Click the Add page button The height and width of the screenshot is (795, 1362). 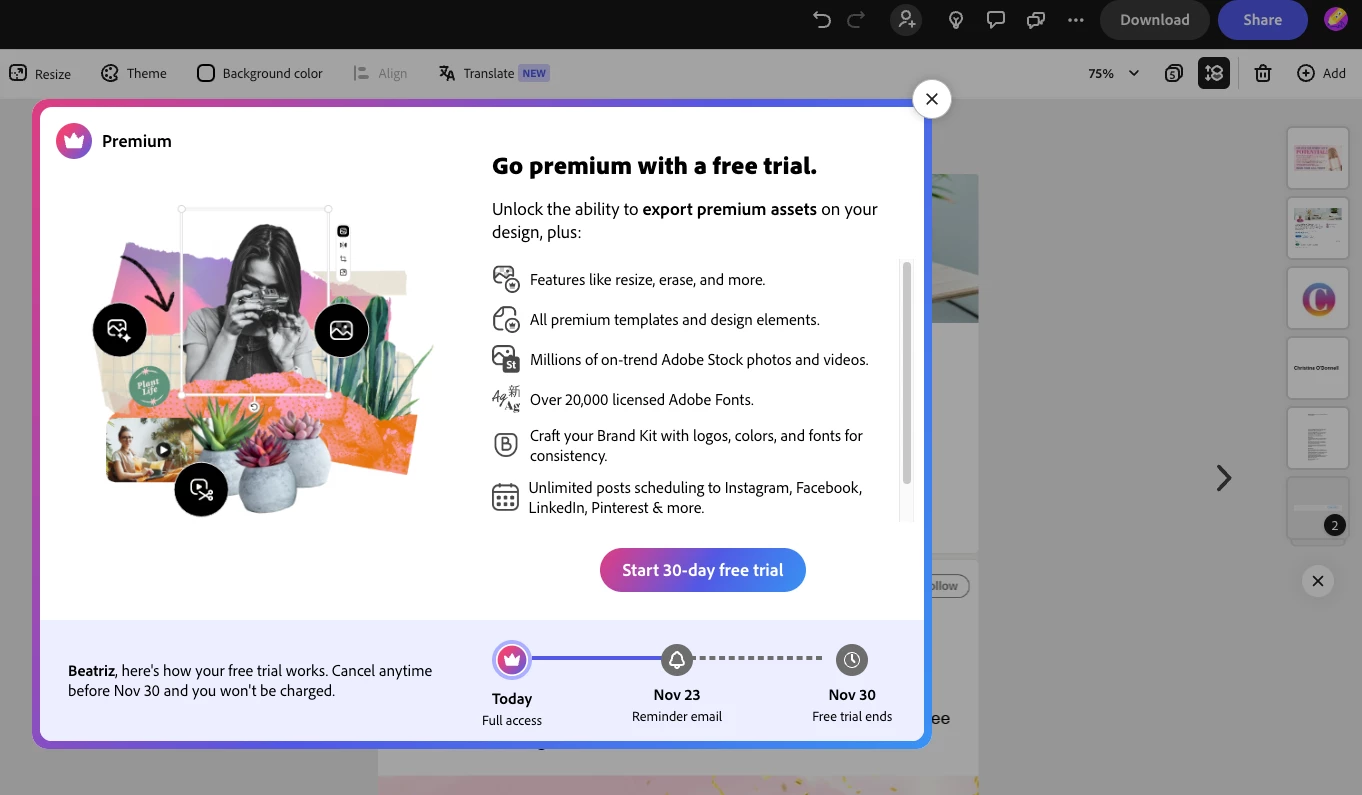tap(1321, 73)
